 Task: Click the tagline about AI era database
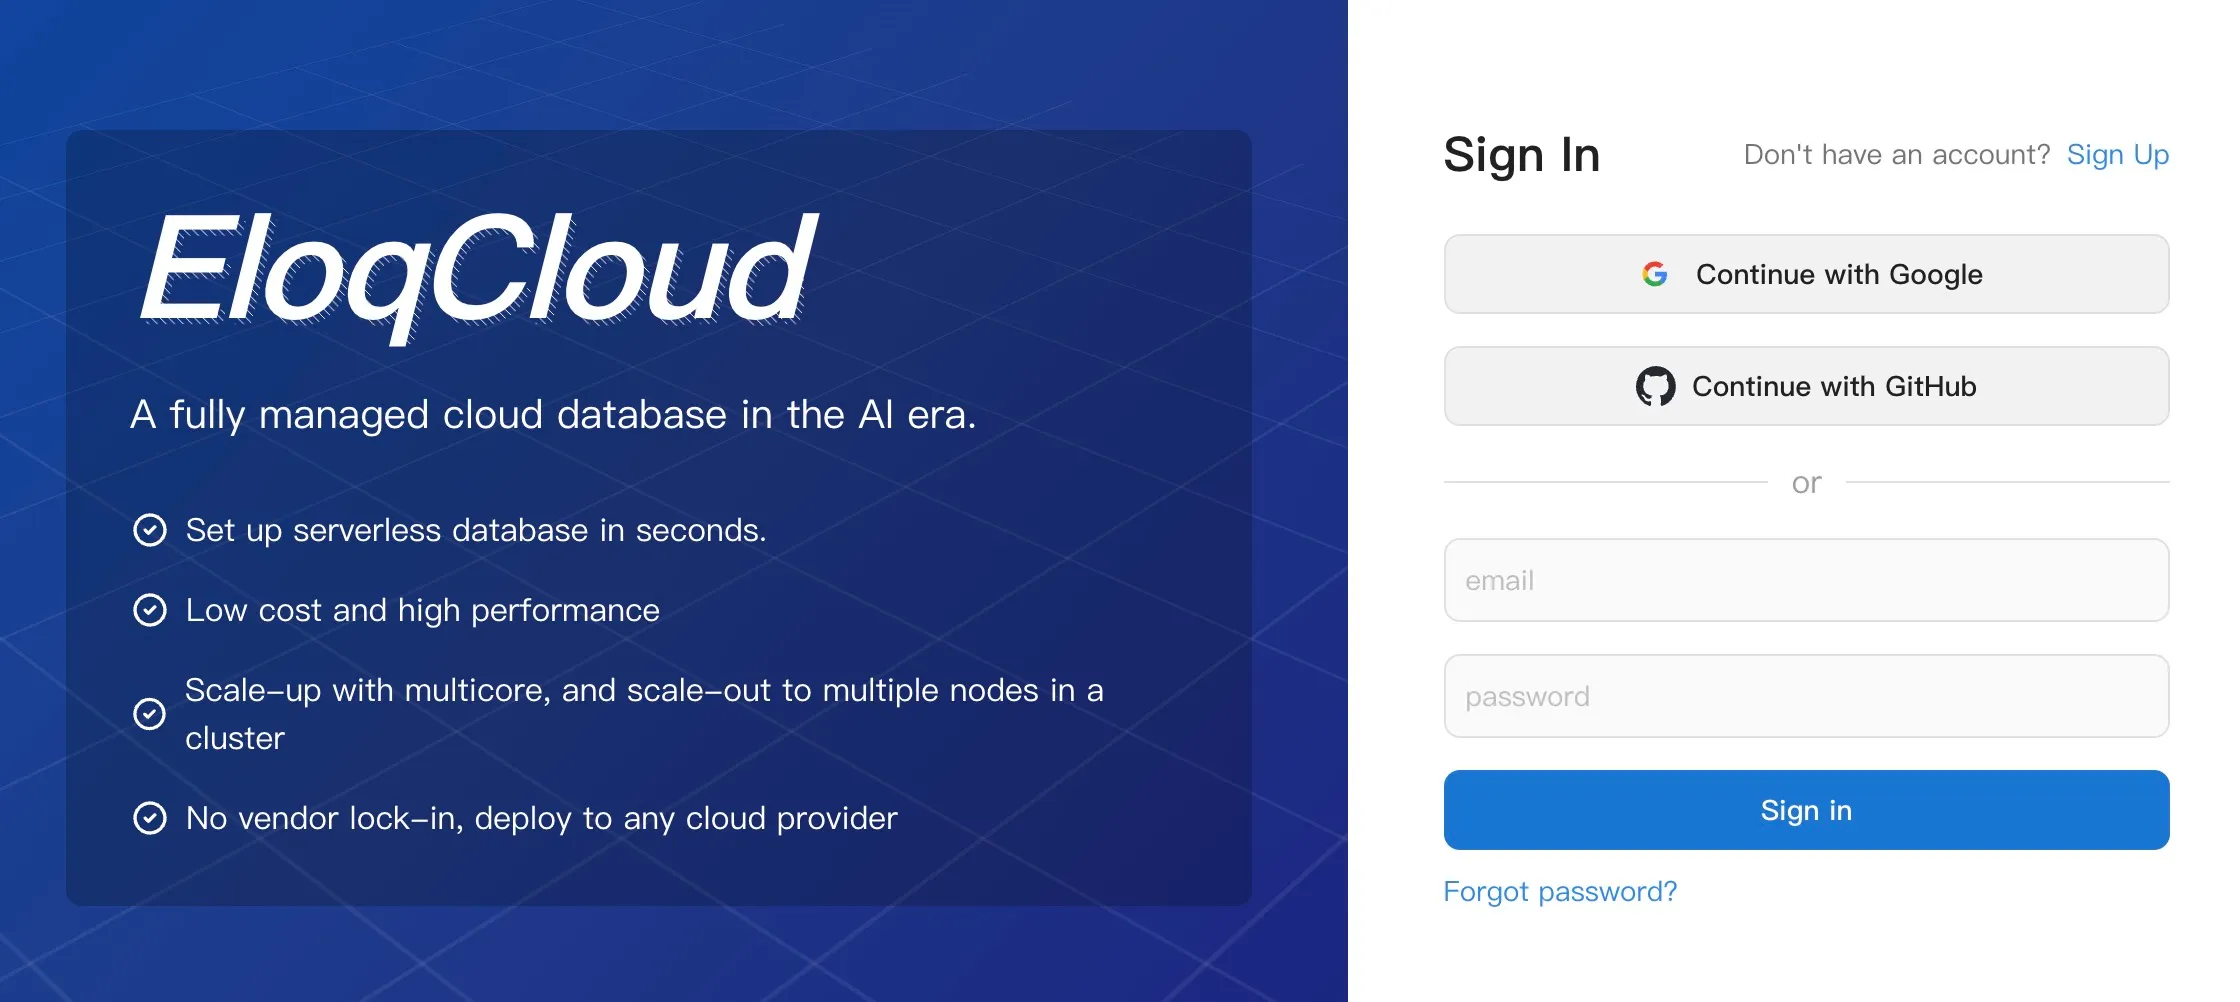coord(552,414)
